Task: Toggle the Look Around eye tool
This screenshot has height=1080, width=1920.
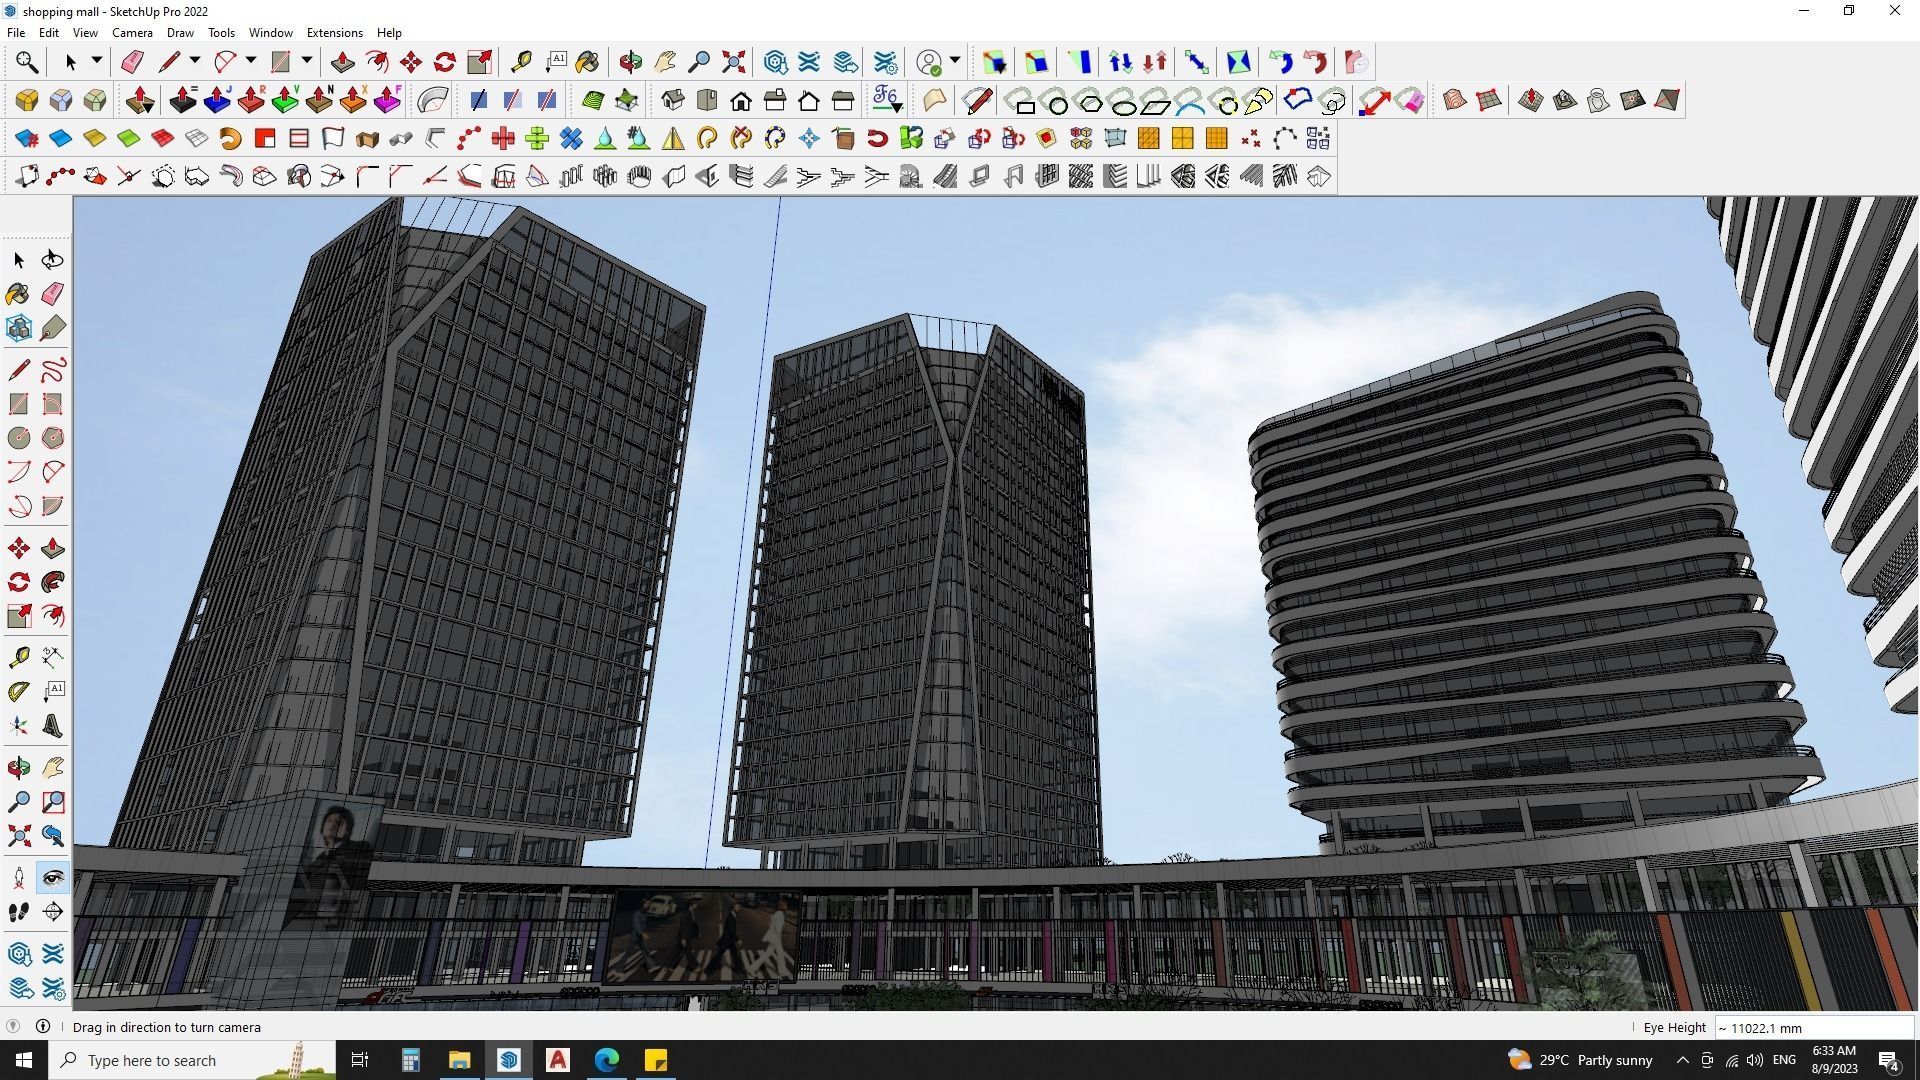Action: (53, 878)
